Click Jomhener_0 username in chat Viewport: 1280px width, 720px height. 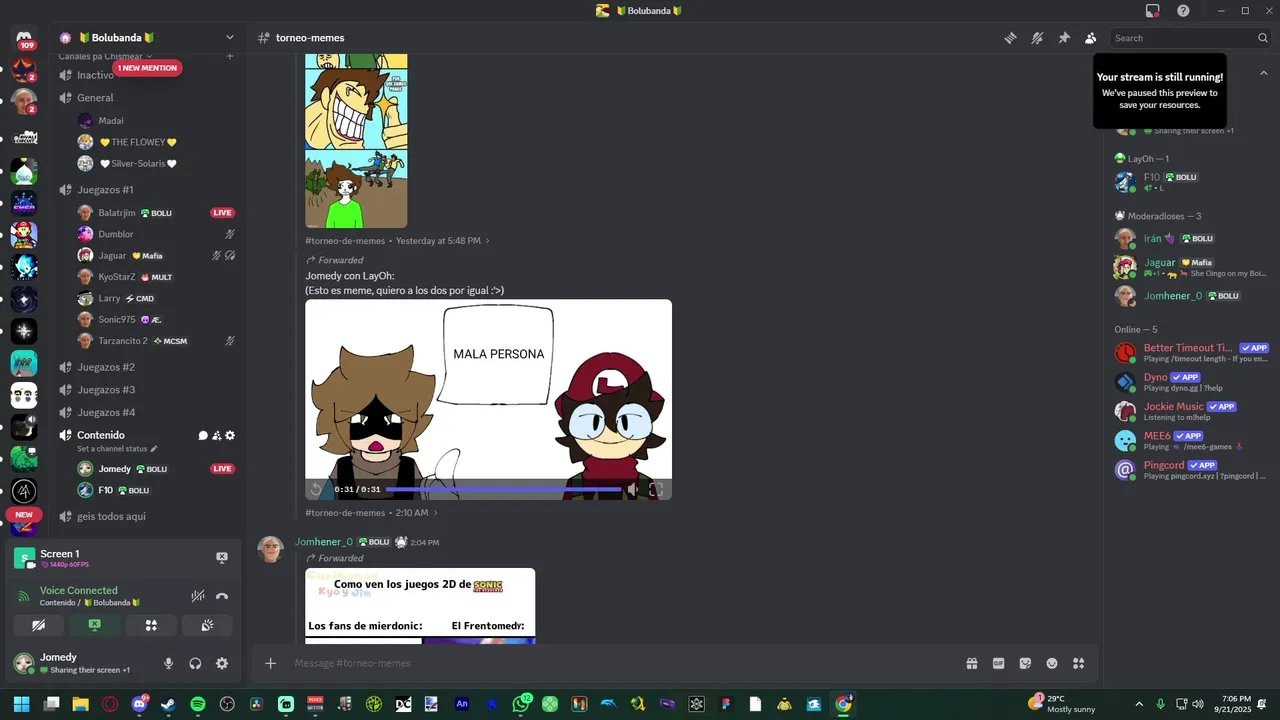324,542
